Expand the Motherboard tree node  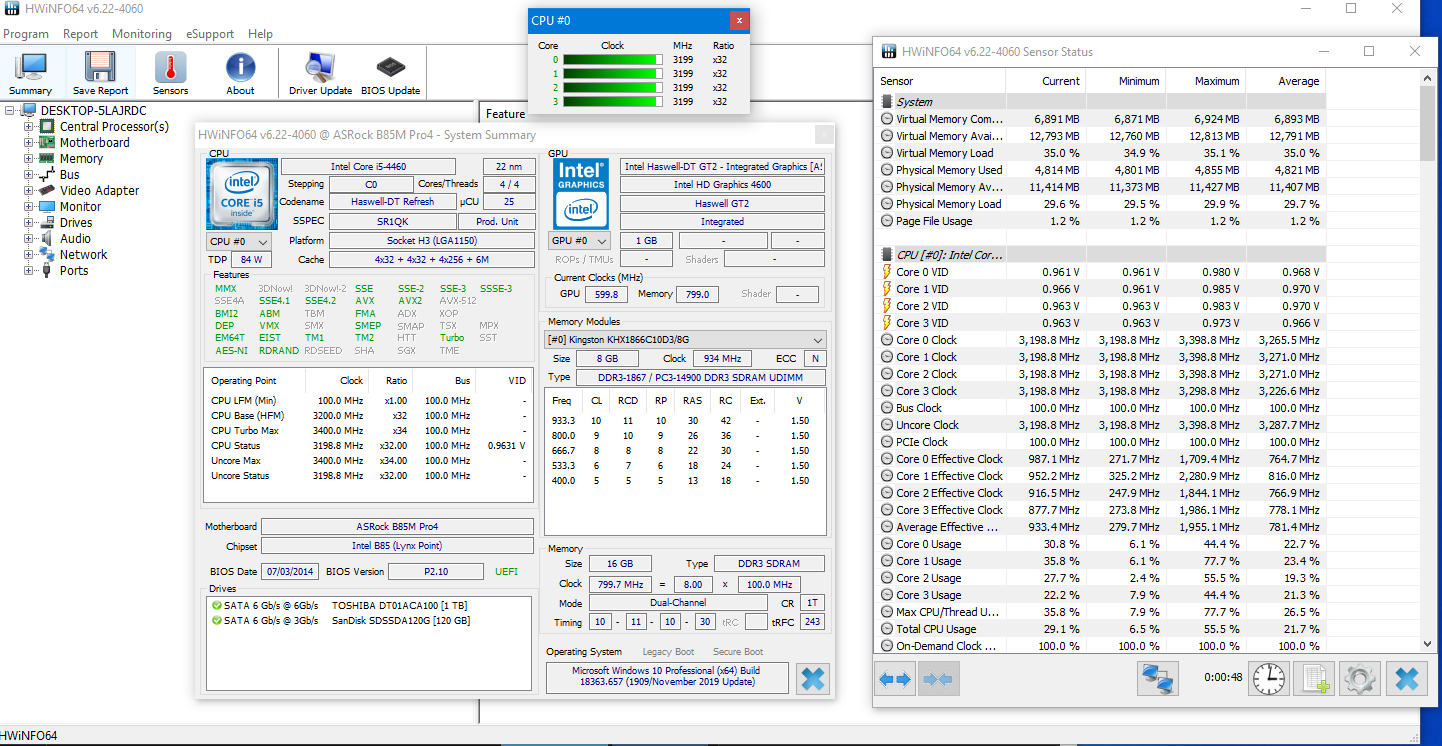click(28, 143)
